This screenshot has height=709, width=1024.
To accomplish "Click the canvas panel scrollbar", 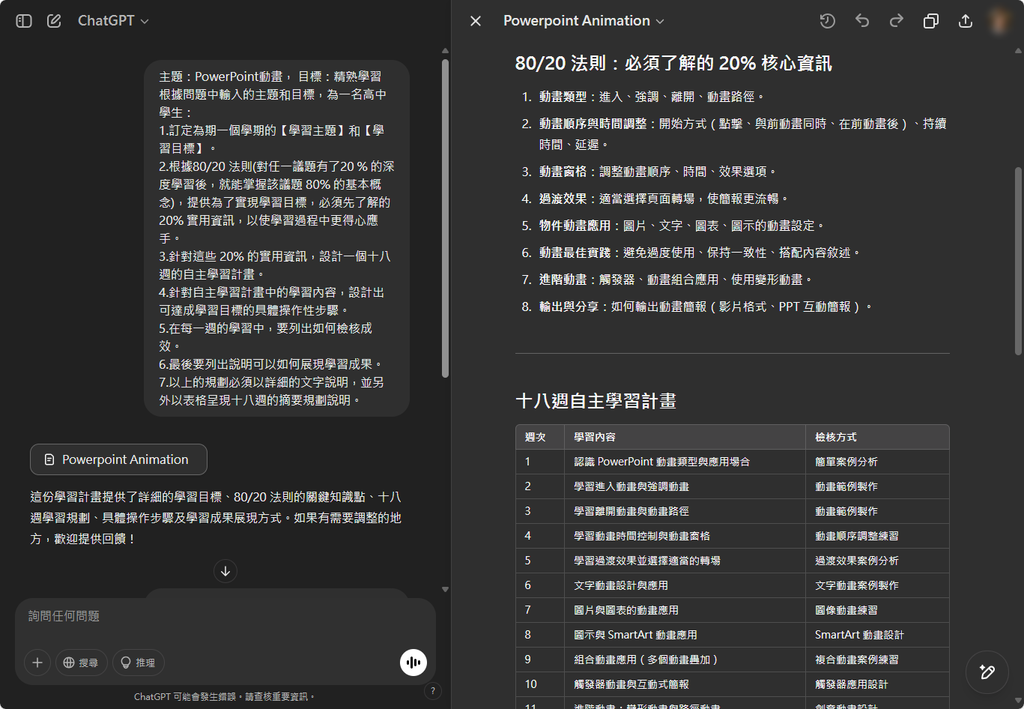I will 1018,261.
